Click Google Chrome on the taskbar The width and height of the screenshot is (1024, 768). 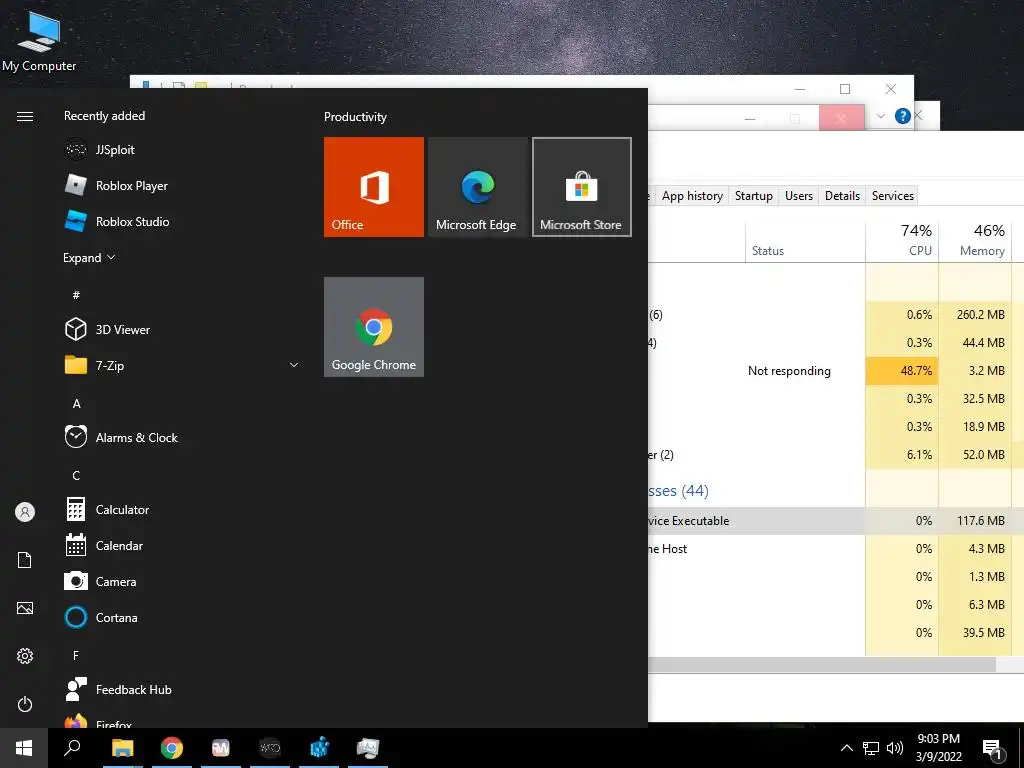coord(172,748)
